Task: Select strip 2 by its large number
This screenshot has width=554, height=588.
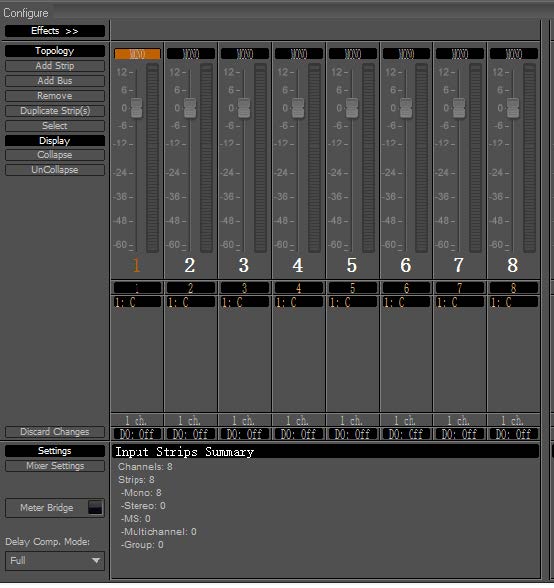Action: point(190,266)
